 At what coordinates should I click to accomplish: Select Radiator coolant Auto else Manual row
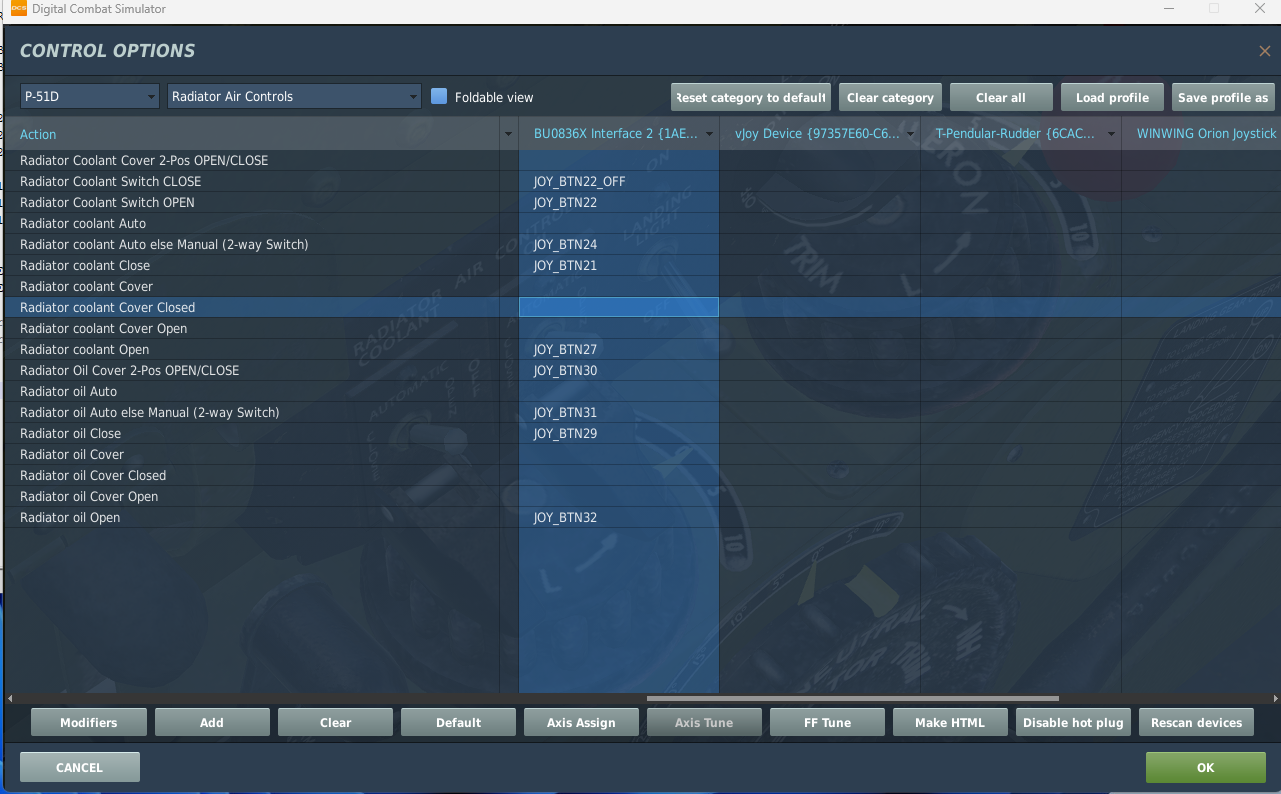643,244
